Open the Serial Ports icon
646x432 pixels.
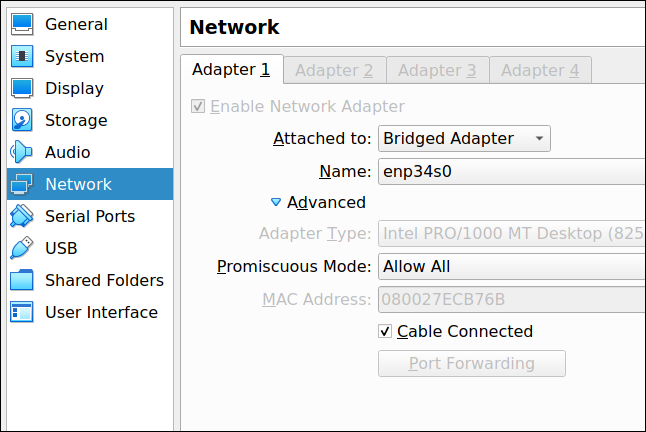point(22,216)
